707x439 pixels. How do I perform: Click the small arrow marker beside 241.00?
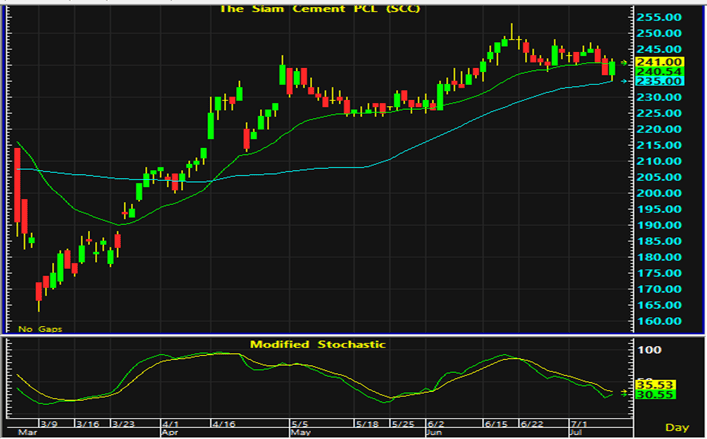pyautogui.click(x=624, y=63)
